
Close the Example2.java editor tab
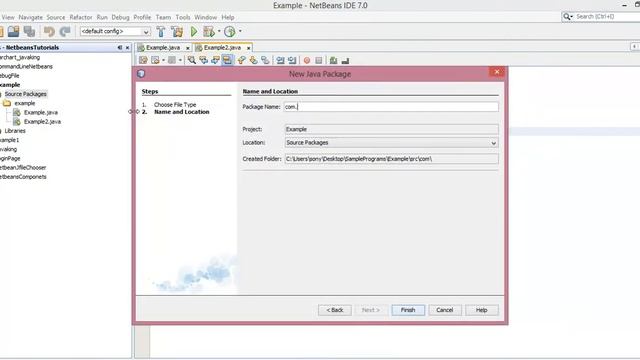coord(248,48)
